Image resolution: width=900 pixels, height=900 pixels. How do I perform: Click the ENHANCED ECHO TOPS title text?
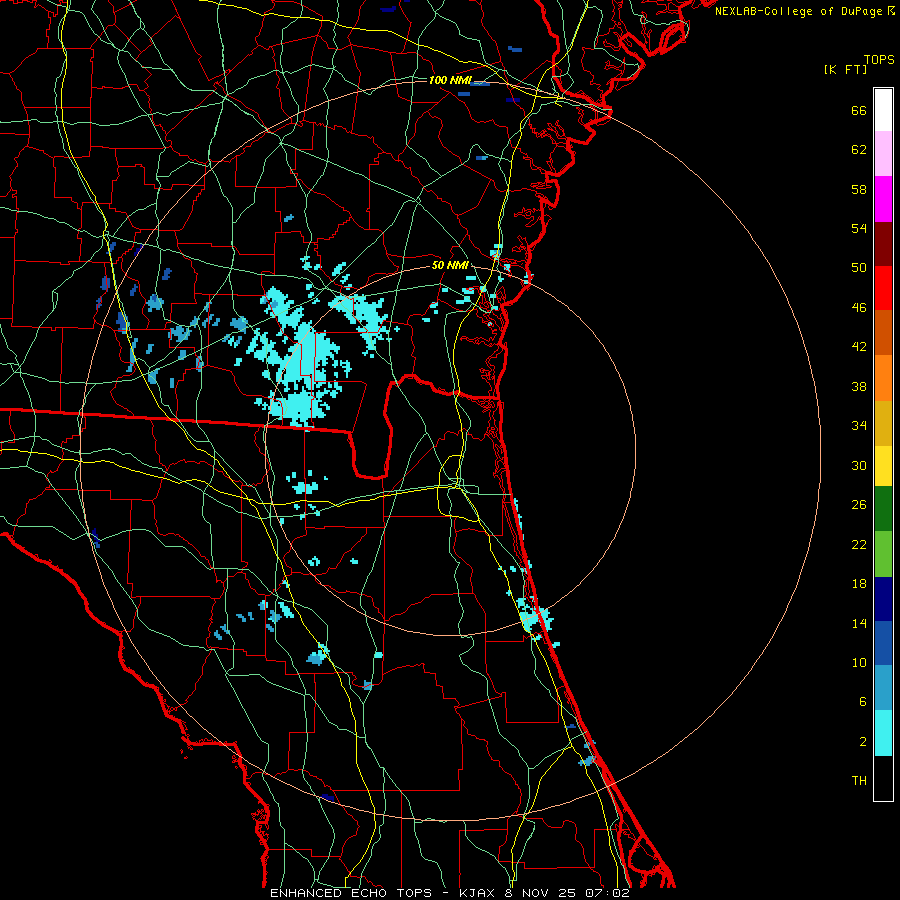pyautogui.click(x=351, y=893)
